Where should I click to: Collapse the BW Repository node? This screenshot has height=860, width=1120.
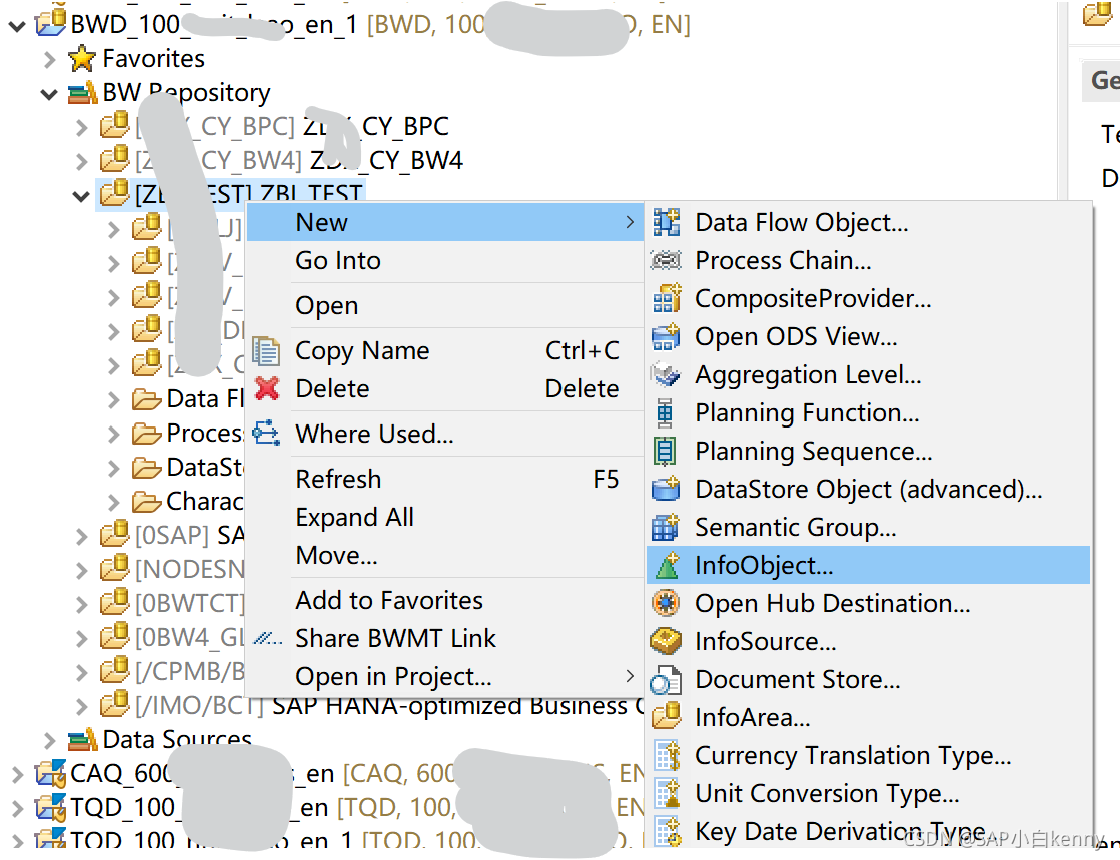pos(49,94)
